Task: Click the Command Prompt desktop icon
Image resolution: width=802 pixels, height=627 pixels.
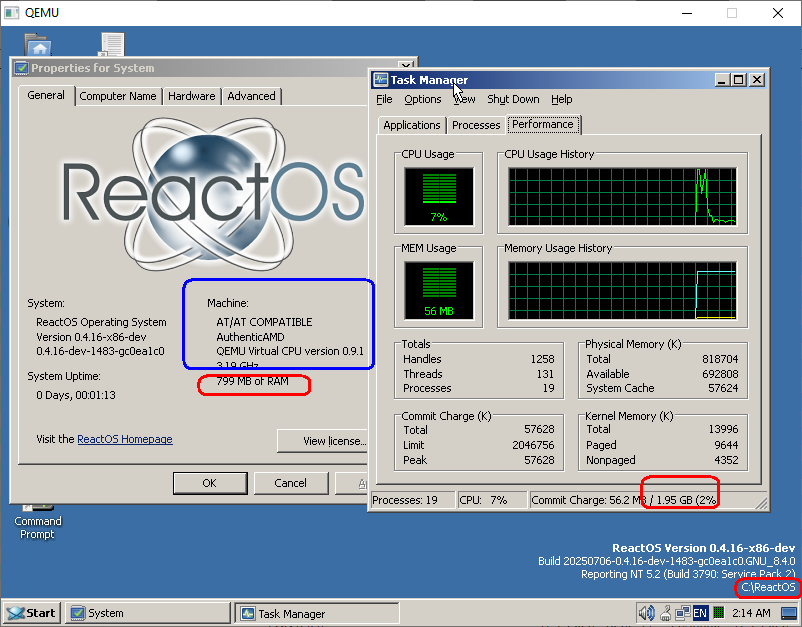Action: 37,524
